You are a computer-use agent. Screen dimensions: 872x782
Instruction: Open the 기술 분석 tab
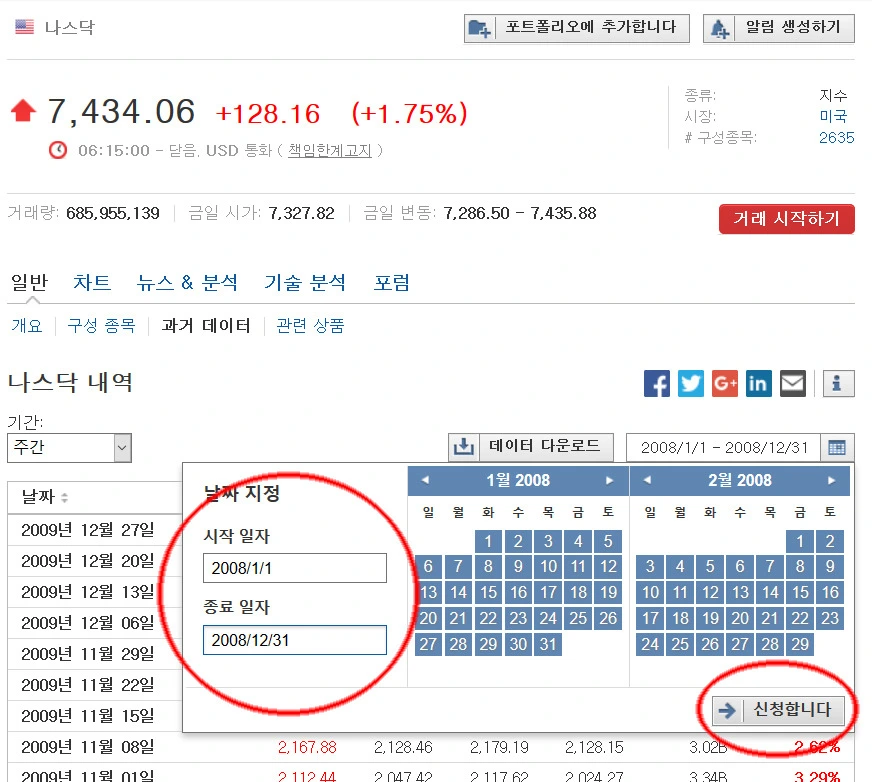click(x=305, y=283)
